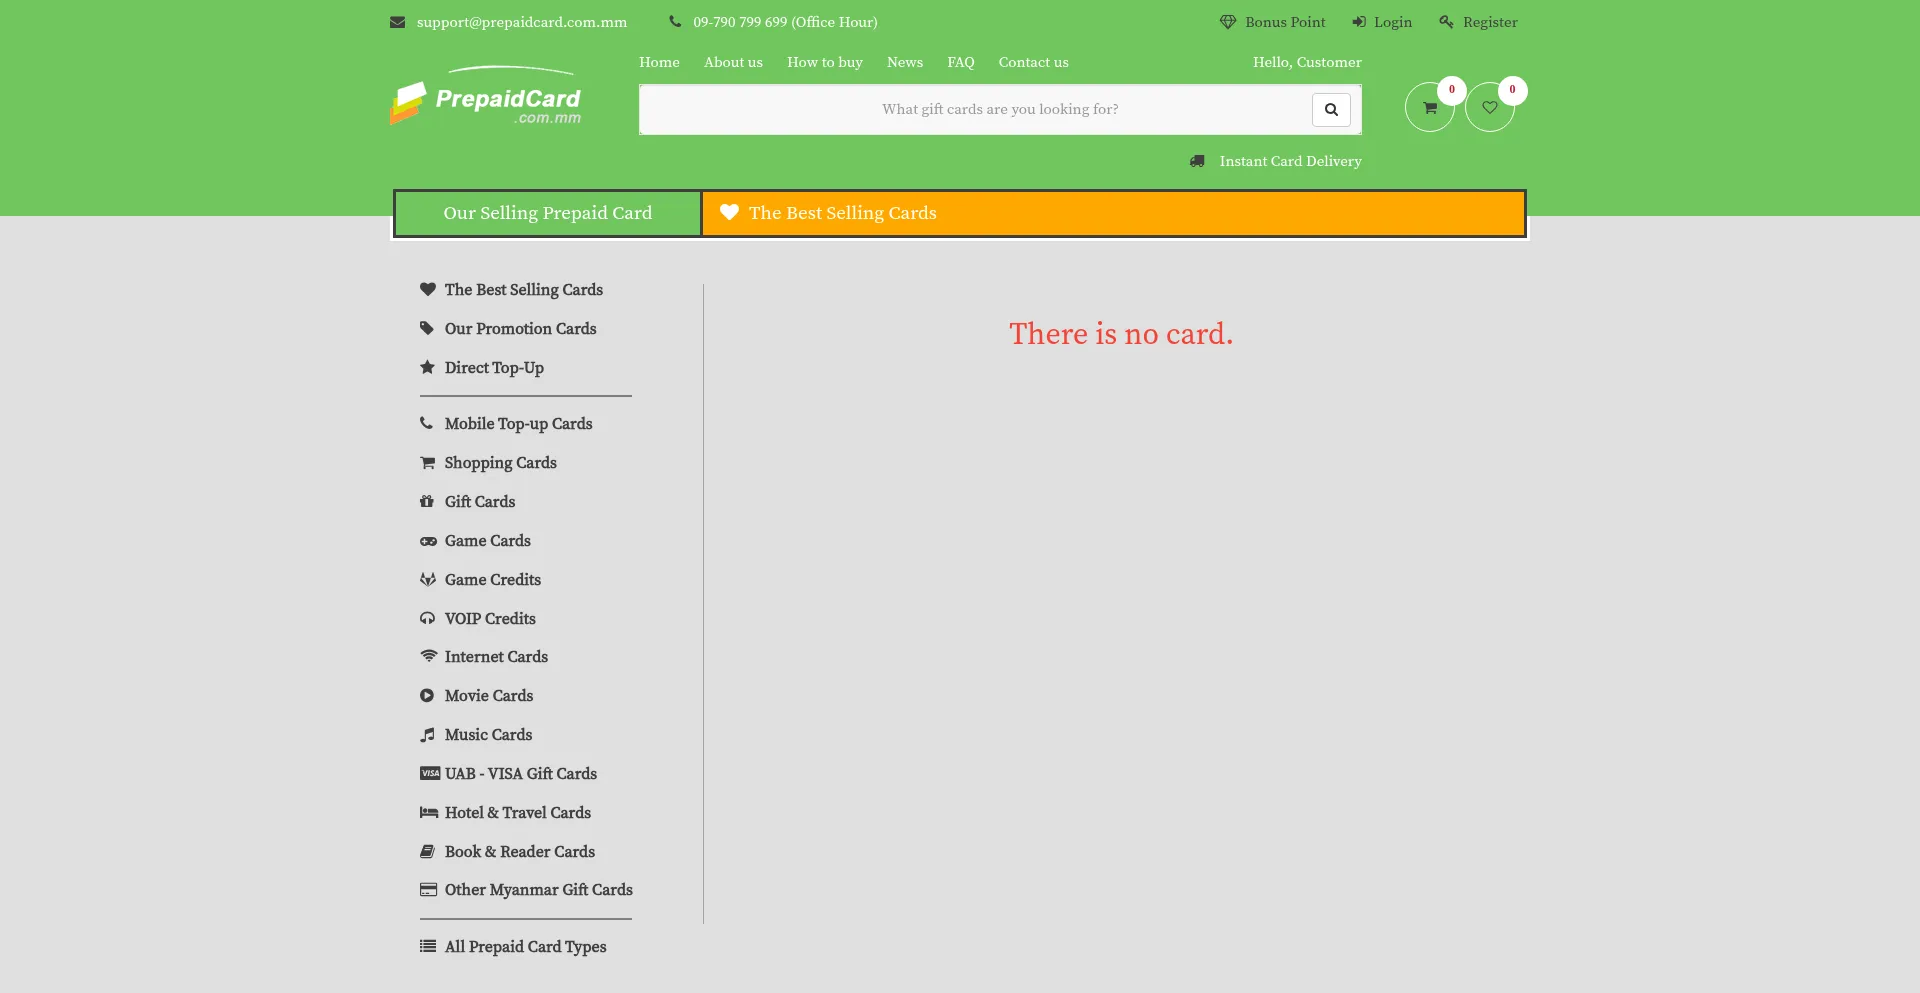Viewport: 1920px width, 993px height.
Task: Click the Bonus Point diamond icon
Action: [1227, 22]
